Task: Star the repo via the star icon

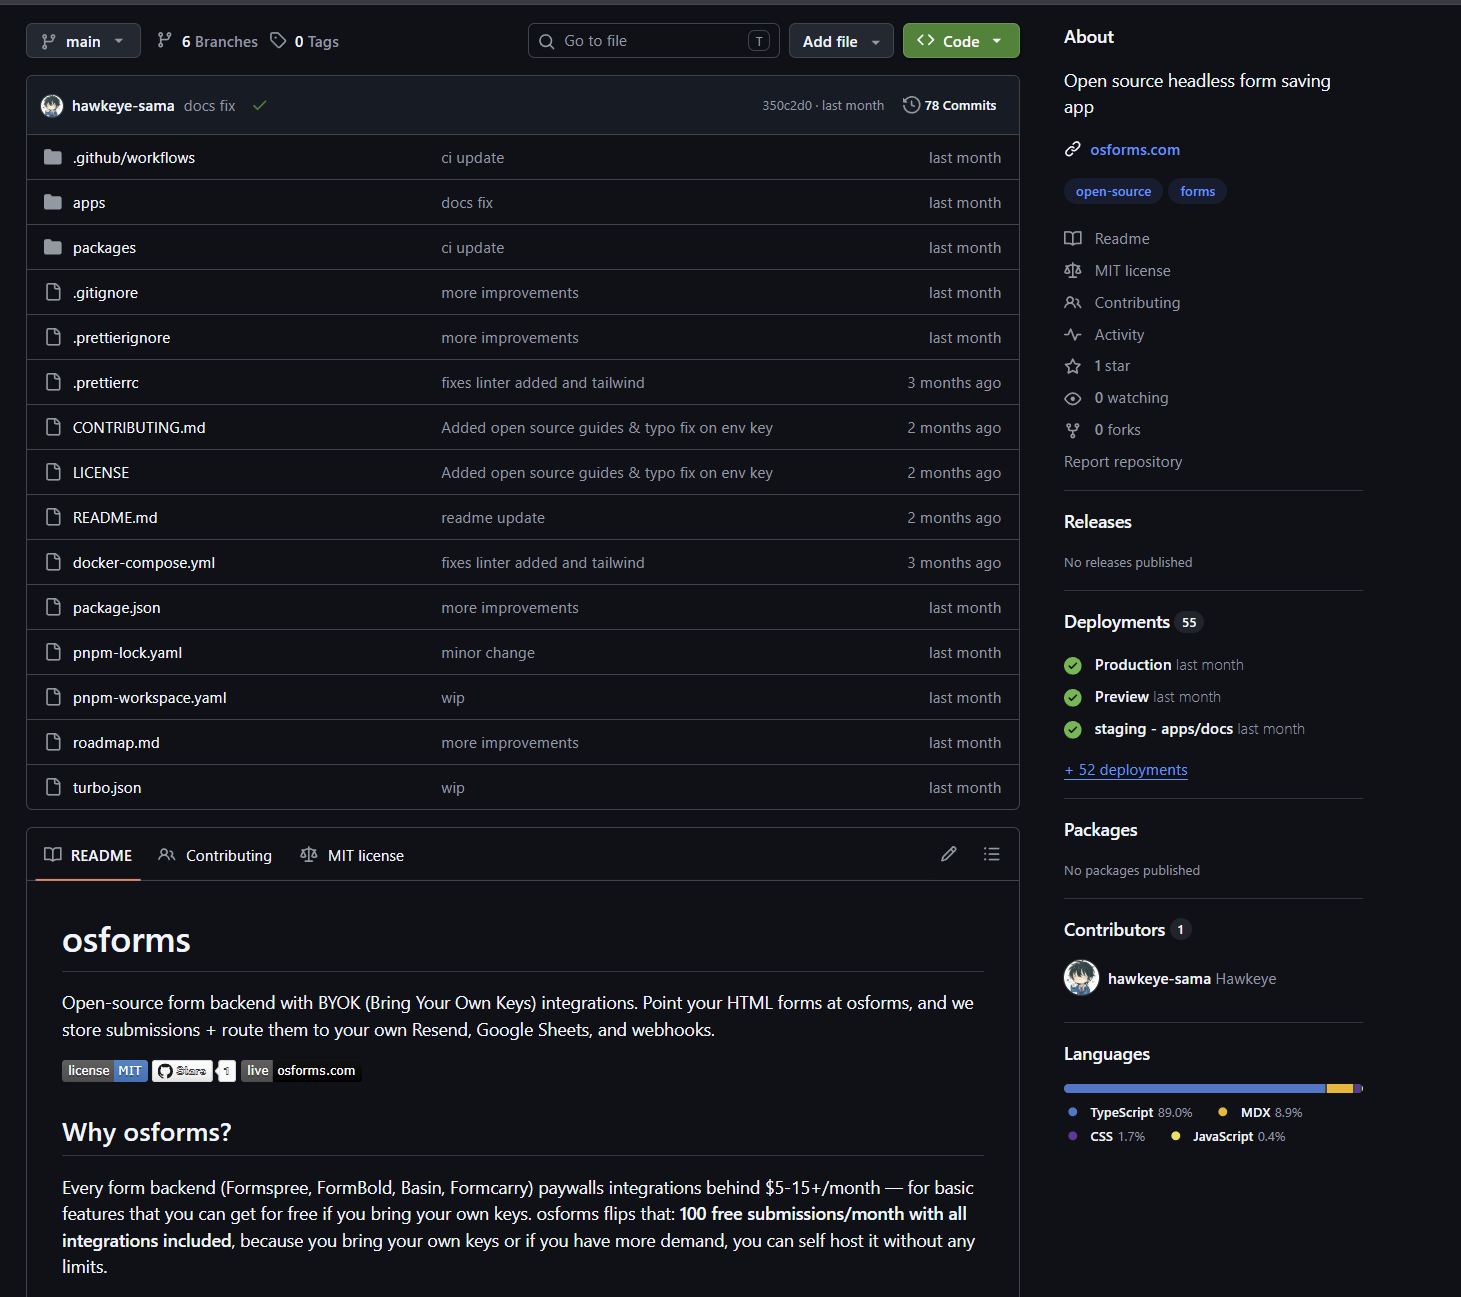Action: click(1072, 365)
